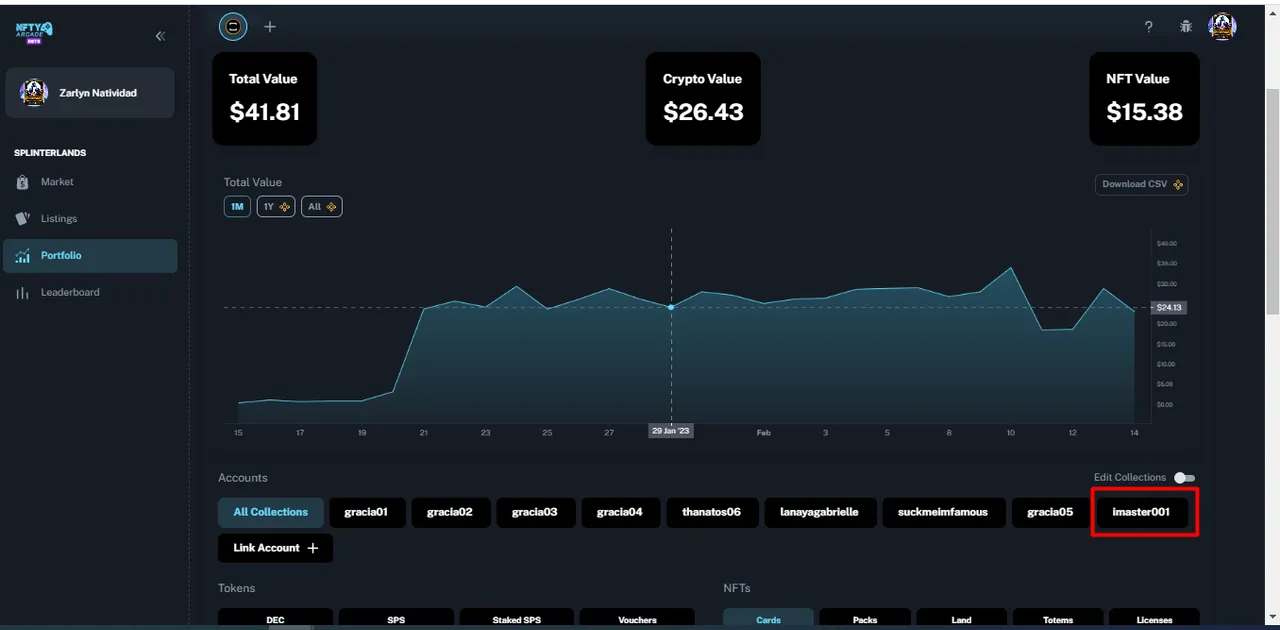Click the Portfolio chart icon

pyautogui.click(x=23, y=256)
